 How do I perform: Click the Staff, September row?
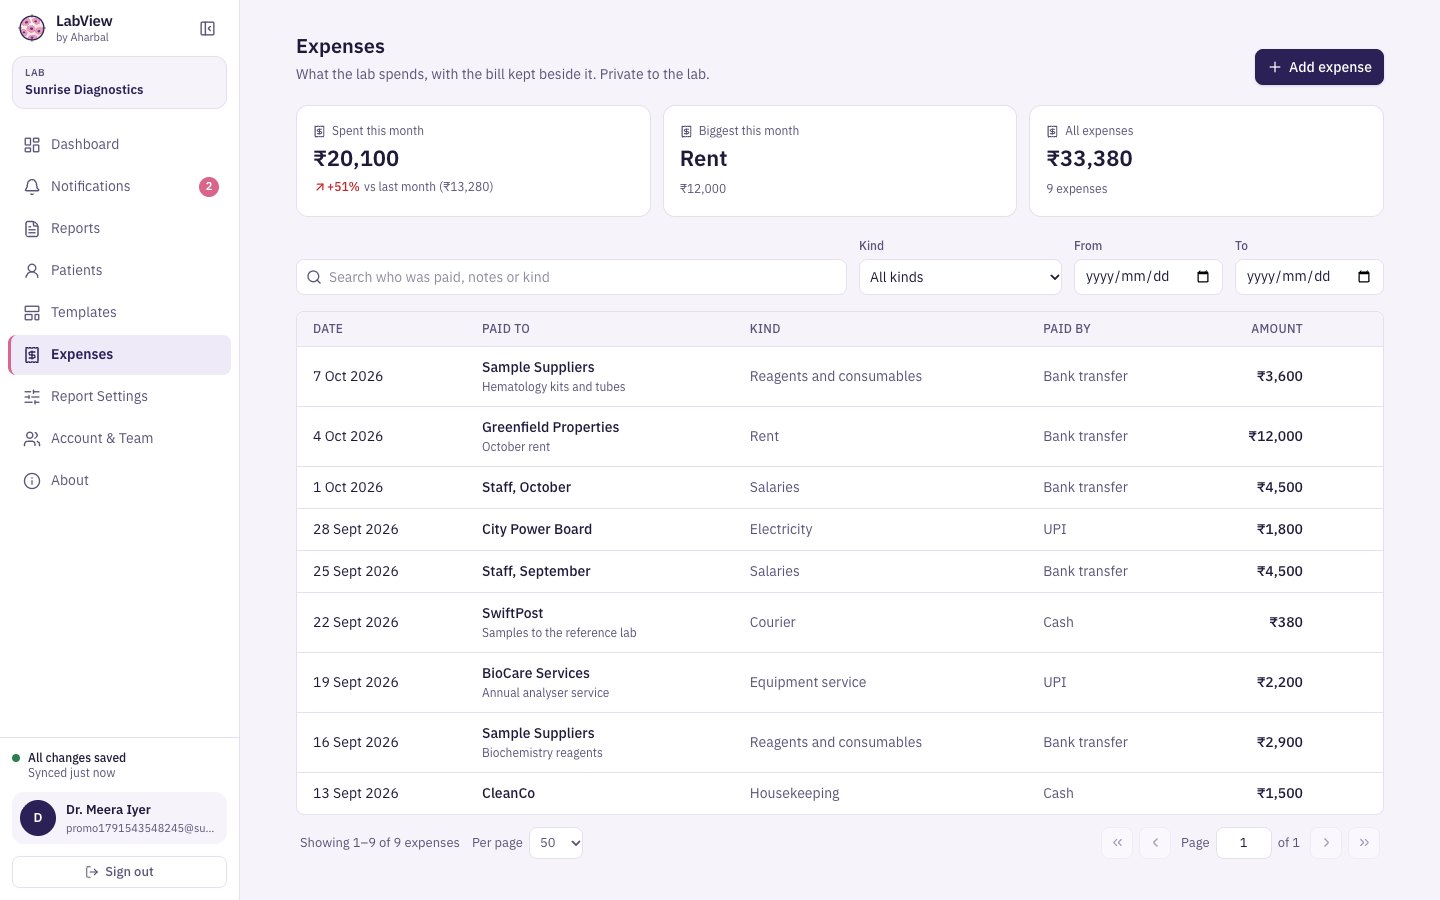point(840,572)
